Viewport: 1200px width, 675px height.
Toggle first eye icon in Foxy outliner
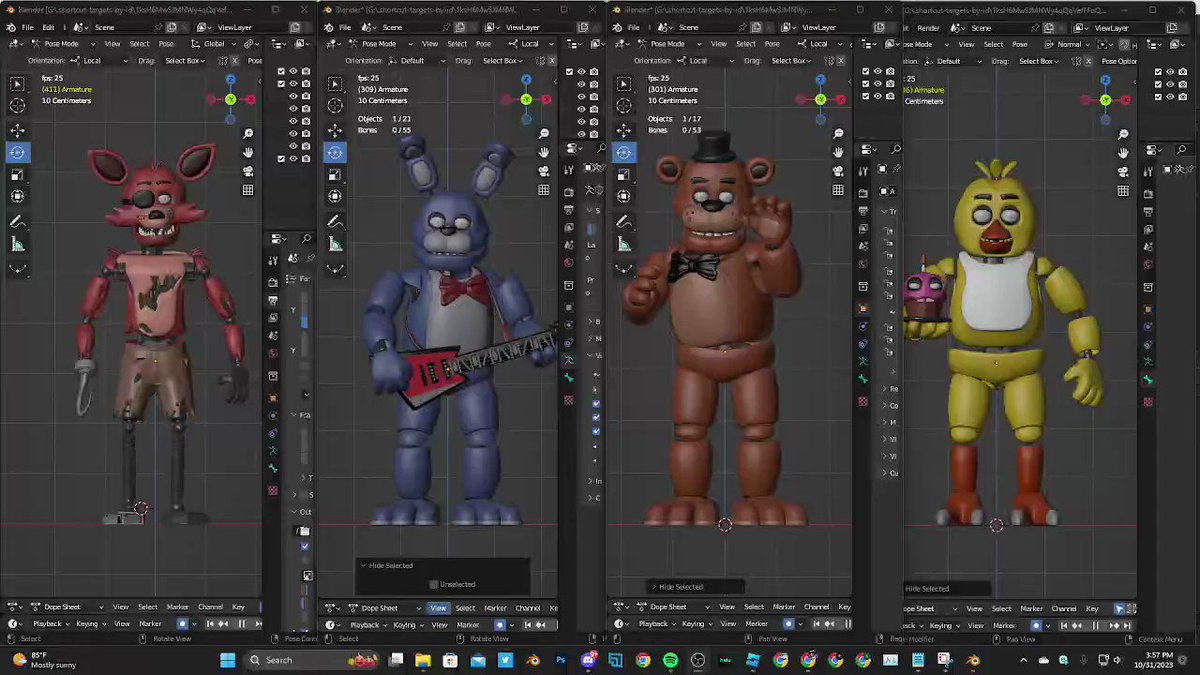click(x=293, y=72)
